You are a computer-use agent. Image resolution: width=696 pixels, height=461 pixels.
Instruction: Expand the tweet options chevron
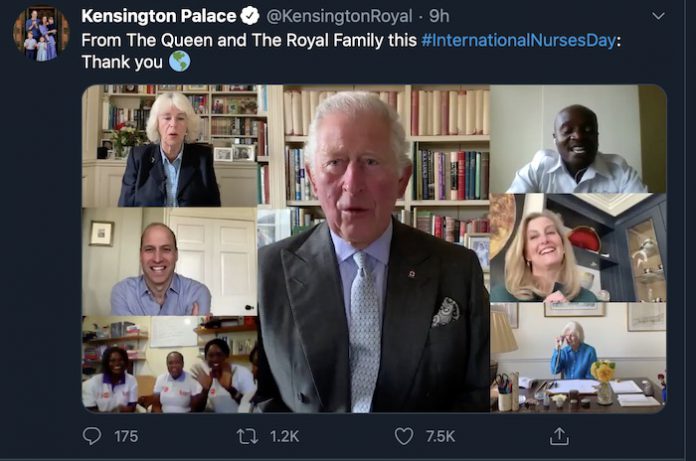pos(658,16)
